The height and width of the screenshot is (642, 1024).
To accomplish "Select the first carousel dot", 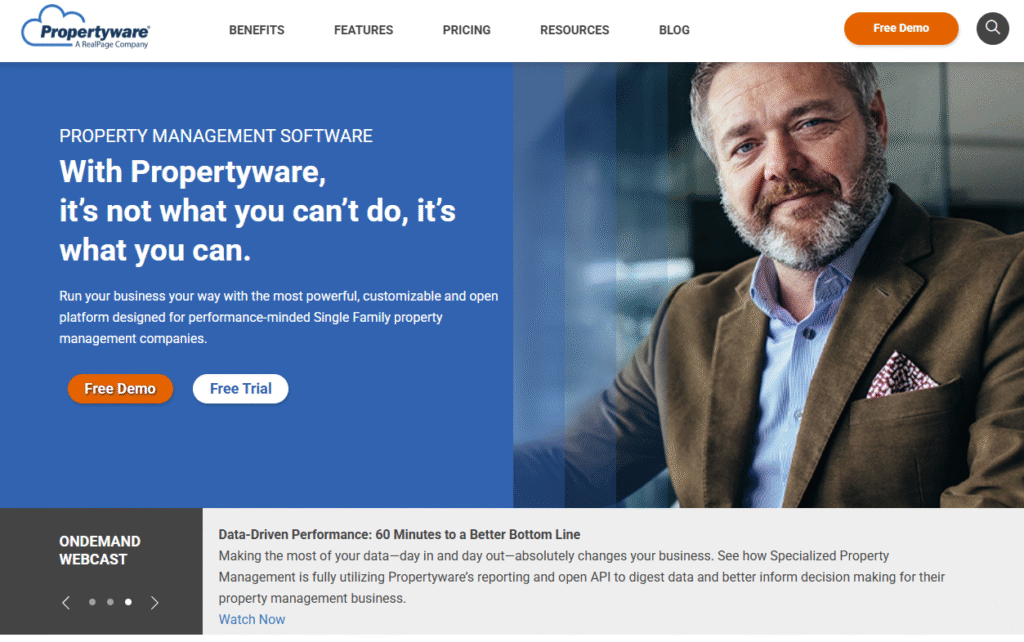I will 92,602.
